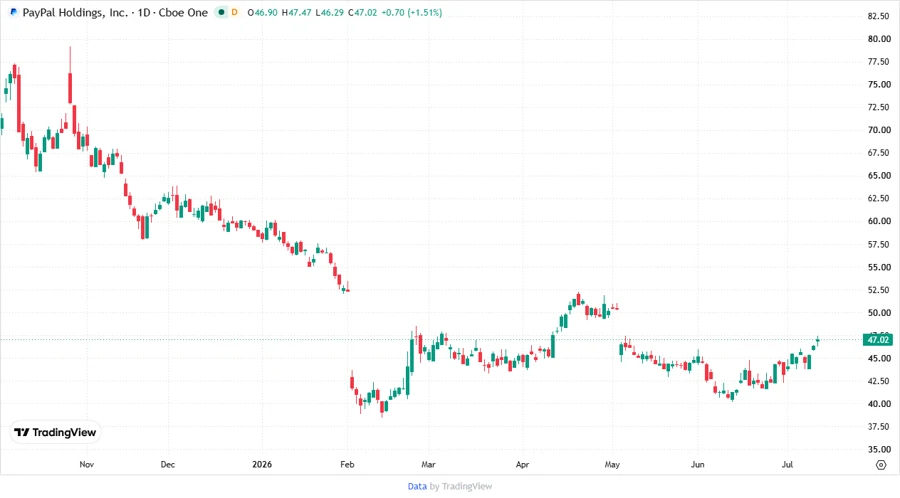This screenshot has height=498, width=900.
Task: Click the +0.70 (+1.51%) change value
Action: click(x=412, y=12)
